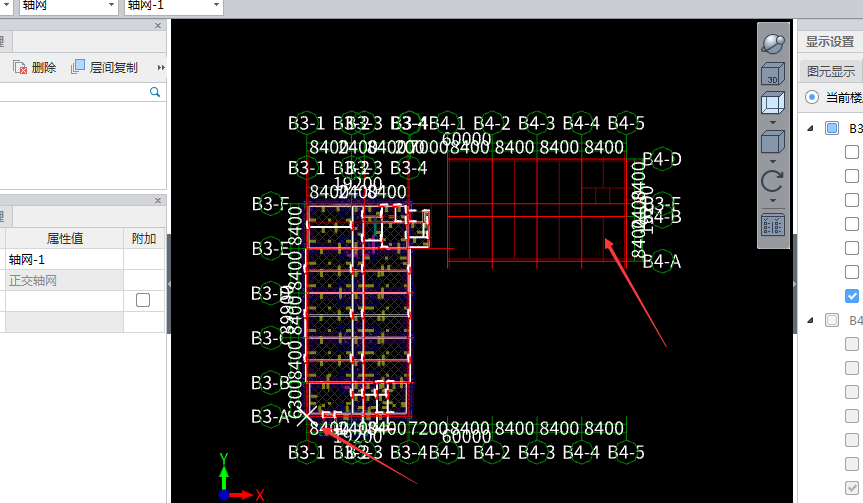Toggle the B3 group checkbox

click(832, 128)
